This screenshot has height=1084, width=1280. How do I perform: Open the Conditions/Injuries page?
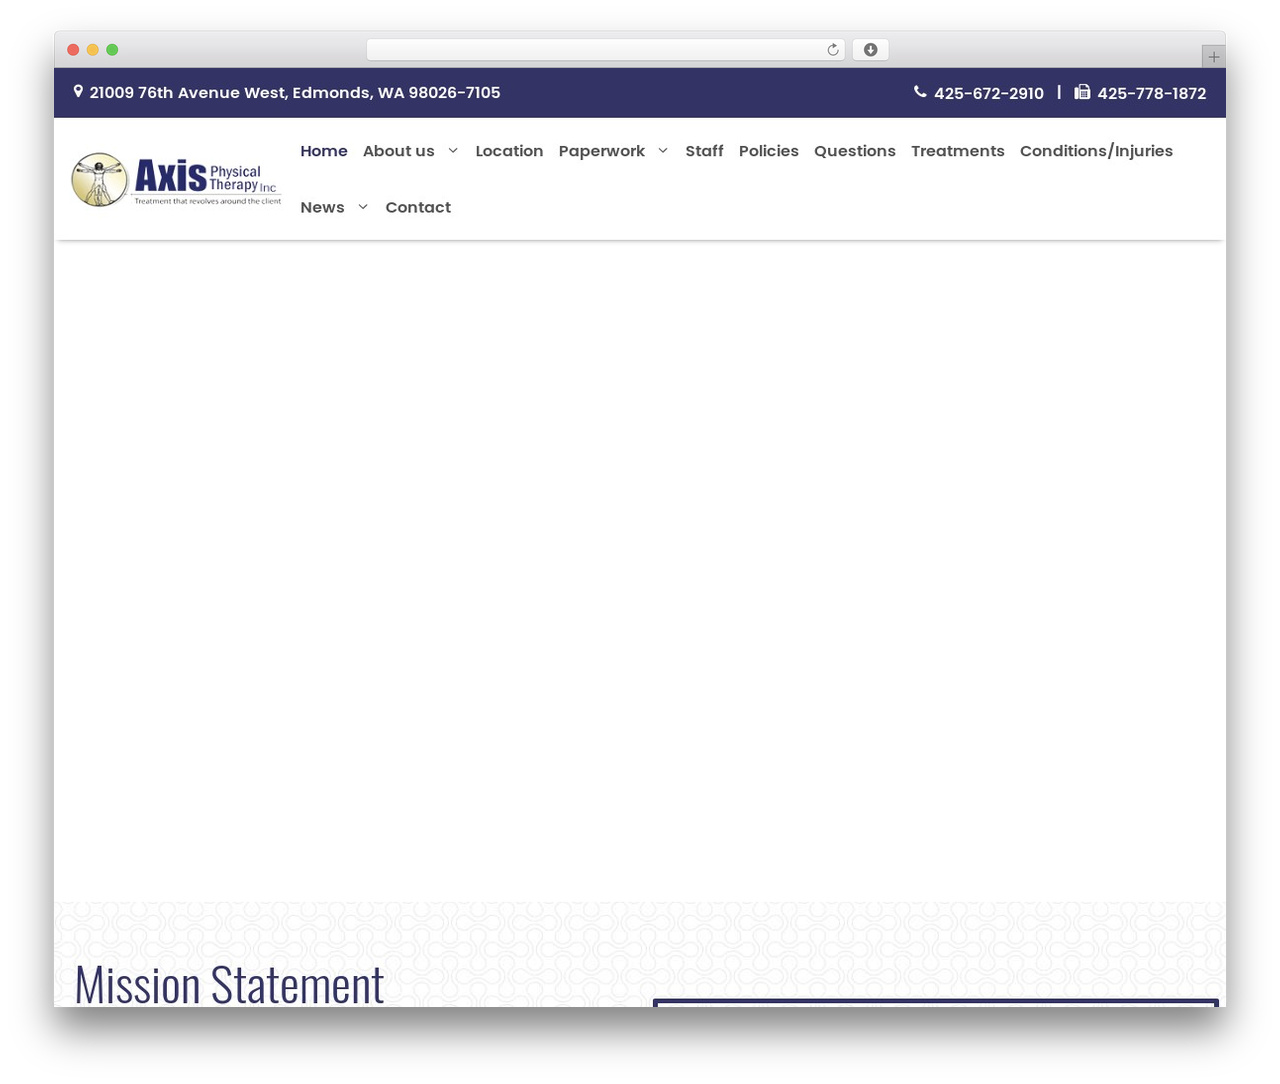[1096, 151]
